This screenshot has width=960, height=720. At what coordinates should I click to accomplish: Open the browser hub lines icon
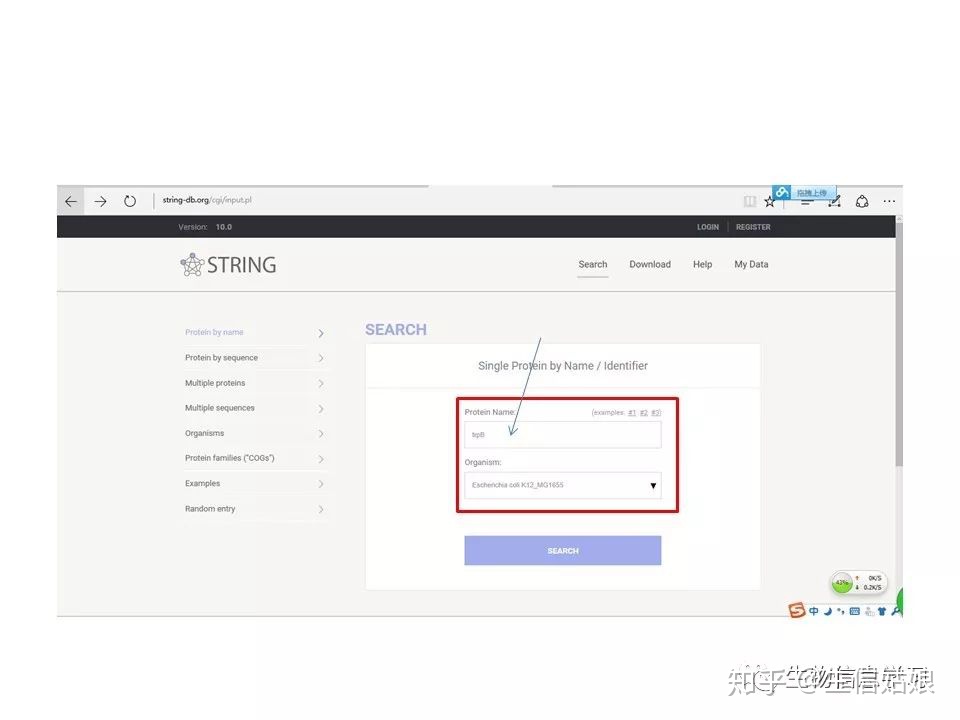click(x=806, y=202)
